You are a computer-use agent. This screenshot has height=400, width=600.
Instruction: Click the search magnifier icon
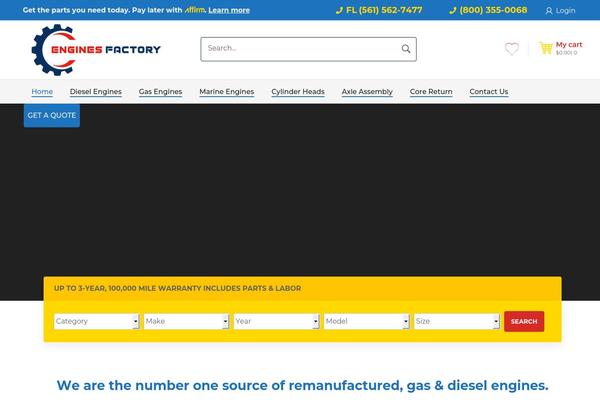pos(406,49)
